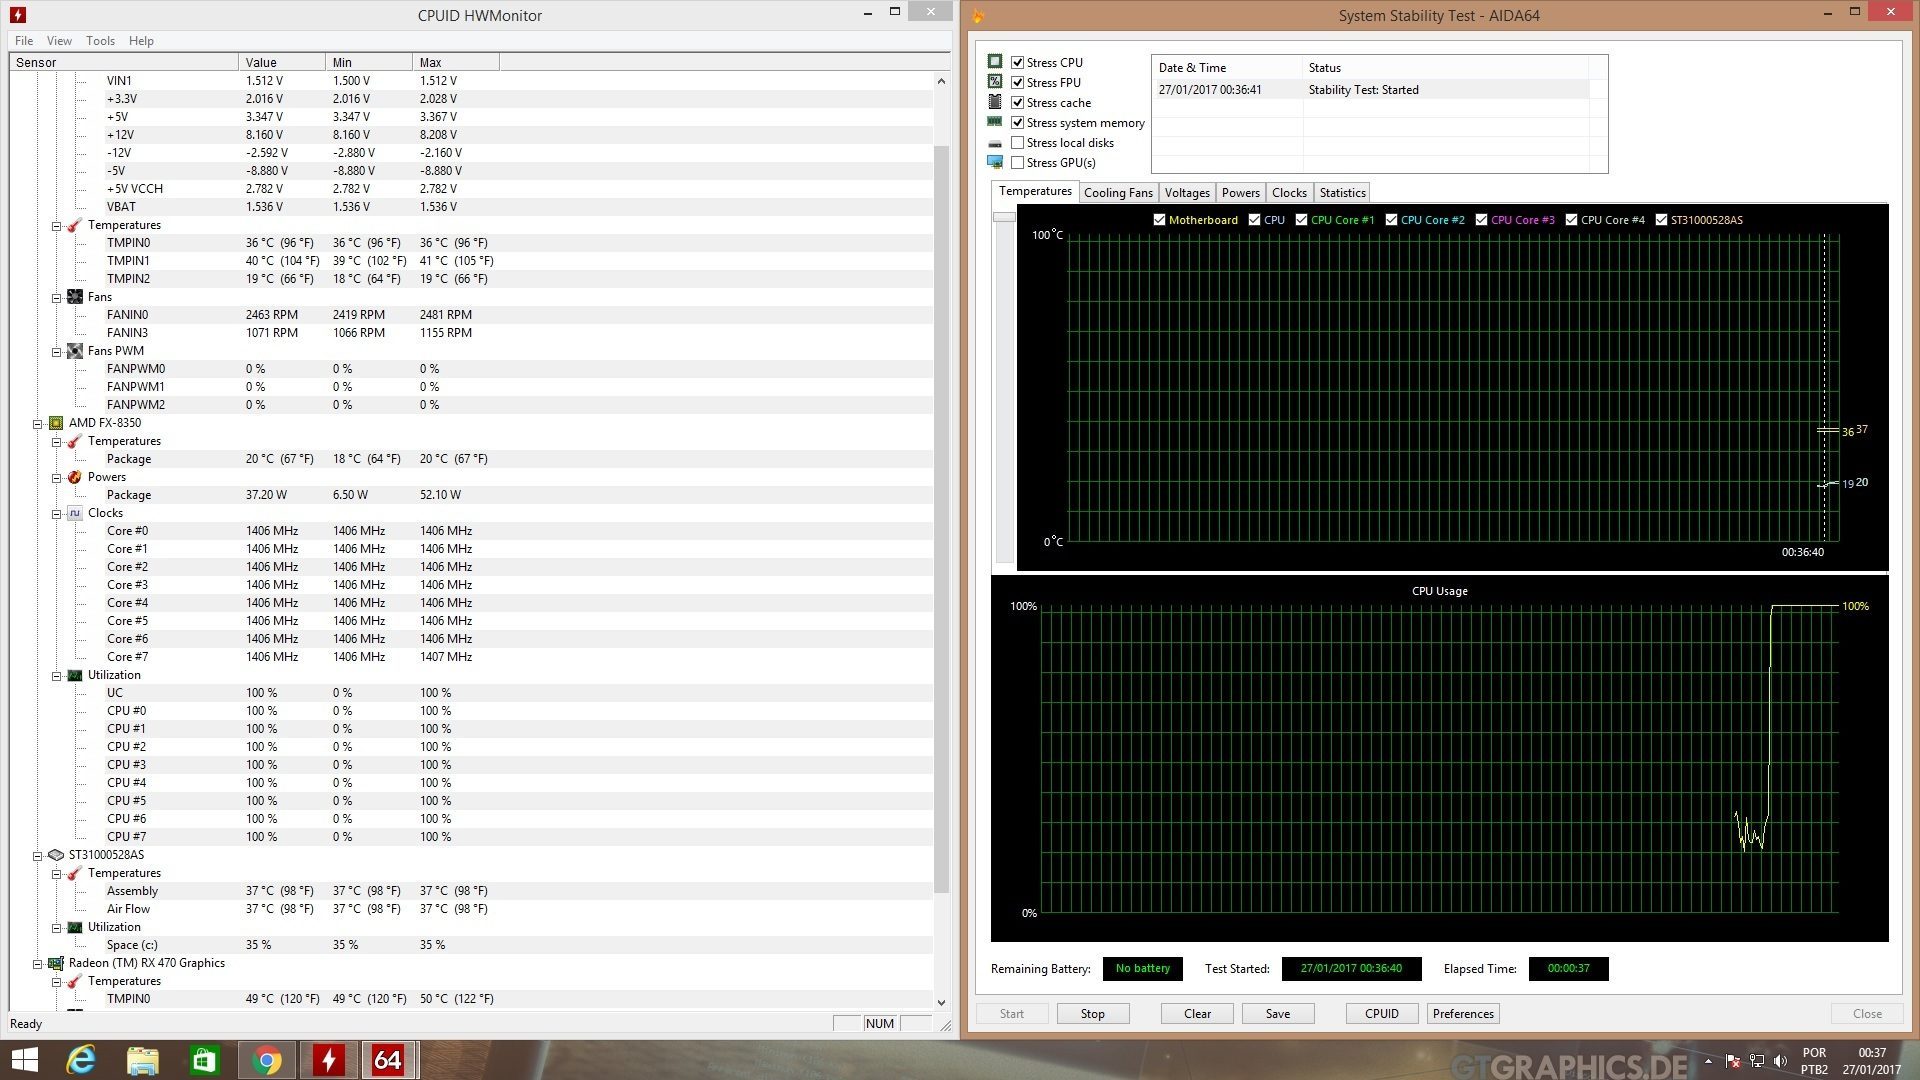
Task: Click the HWMonitor vertical scrollbar thumb
Action: [x=941, y=520]
